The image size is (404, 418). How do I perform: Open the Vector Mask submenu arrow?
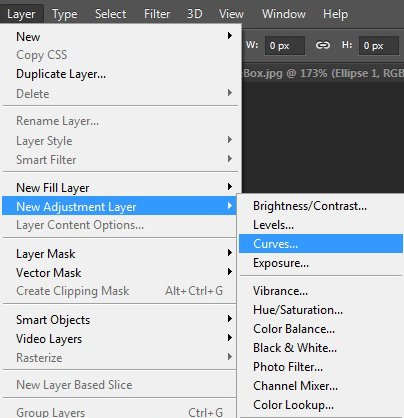[x=230, y=272]
